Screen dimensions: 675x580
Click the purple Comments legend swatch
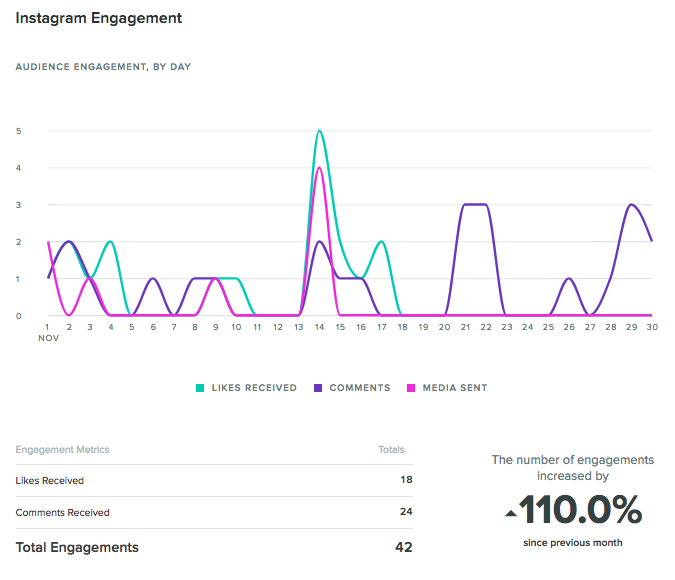click(x=318, y=388)
